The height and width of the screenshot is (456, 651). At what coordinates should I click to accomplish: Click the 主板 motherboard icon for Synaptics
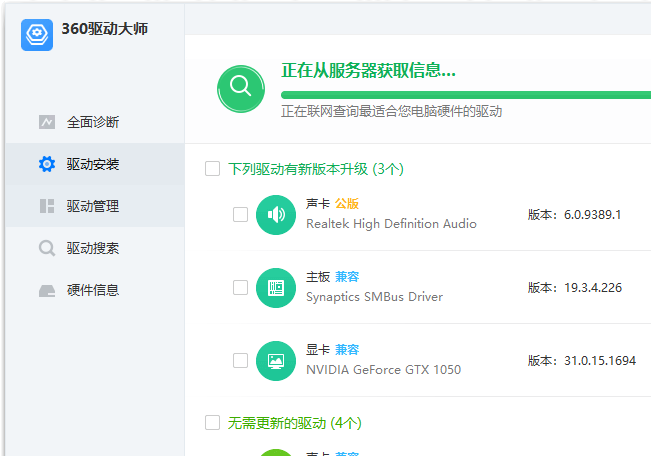276,288
